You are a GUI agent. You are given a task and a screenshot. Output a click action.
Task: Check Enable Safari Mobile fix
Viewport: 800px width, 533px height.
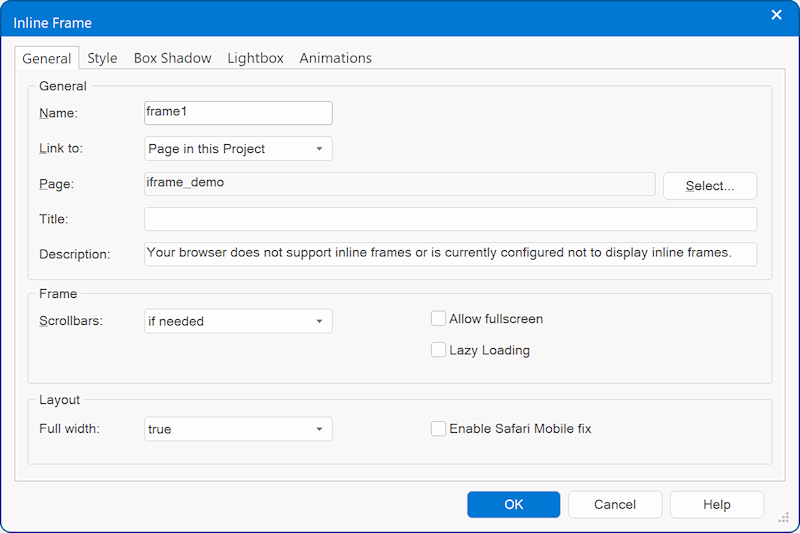[x=438, y=429]
